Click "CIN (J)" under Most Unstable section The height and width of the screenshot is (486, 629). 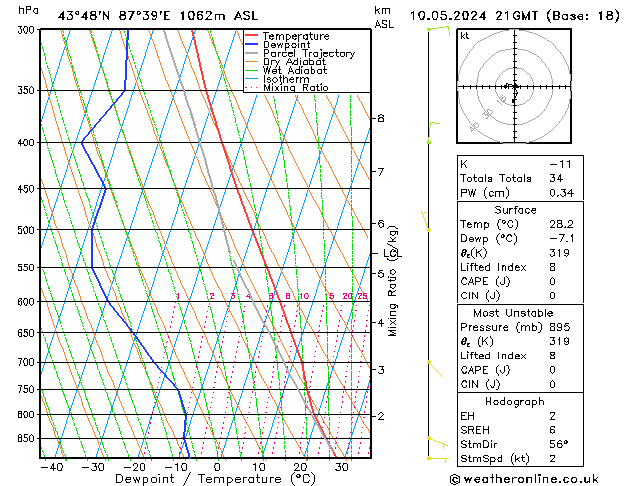pos(480,385)
